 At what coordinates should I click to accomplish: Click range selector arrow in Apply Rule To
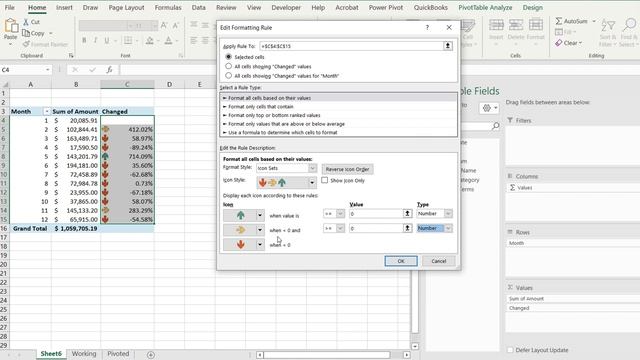tap(448, 46)
